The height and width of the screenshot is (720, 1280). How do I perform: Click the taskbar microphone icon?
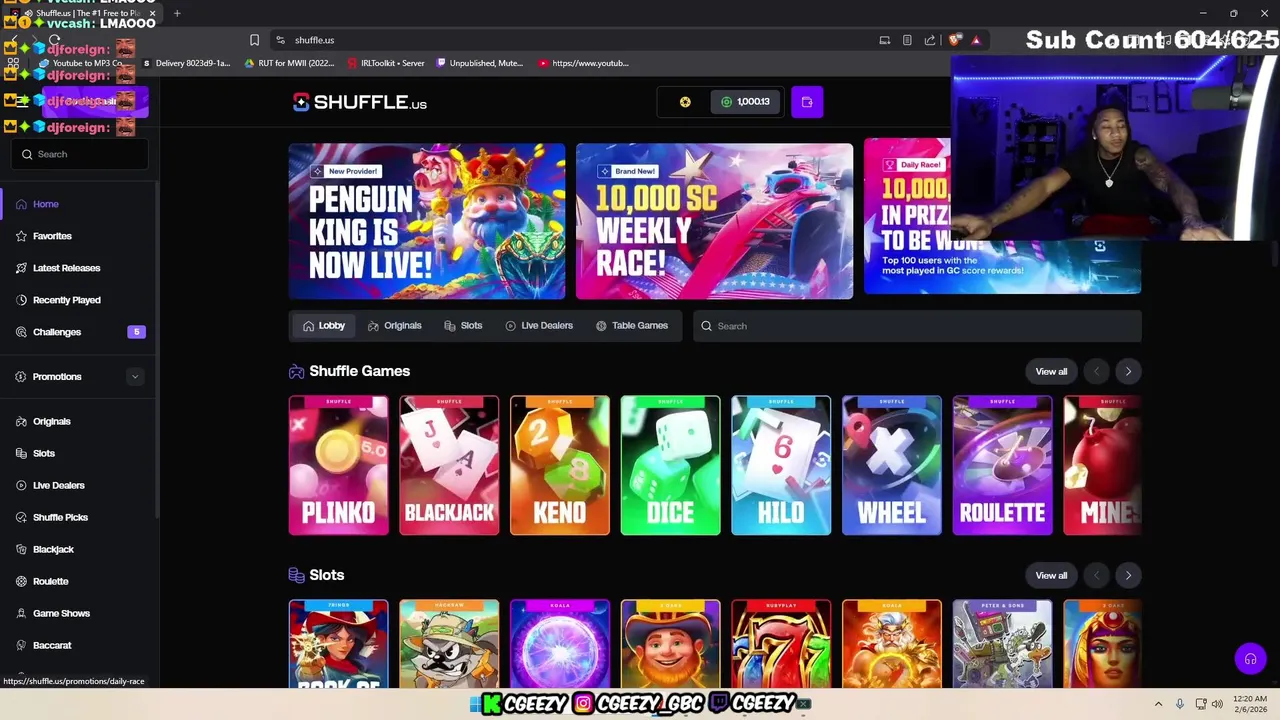(x=1180, y=704)
